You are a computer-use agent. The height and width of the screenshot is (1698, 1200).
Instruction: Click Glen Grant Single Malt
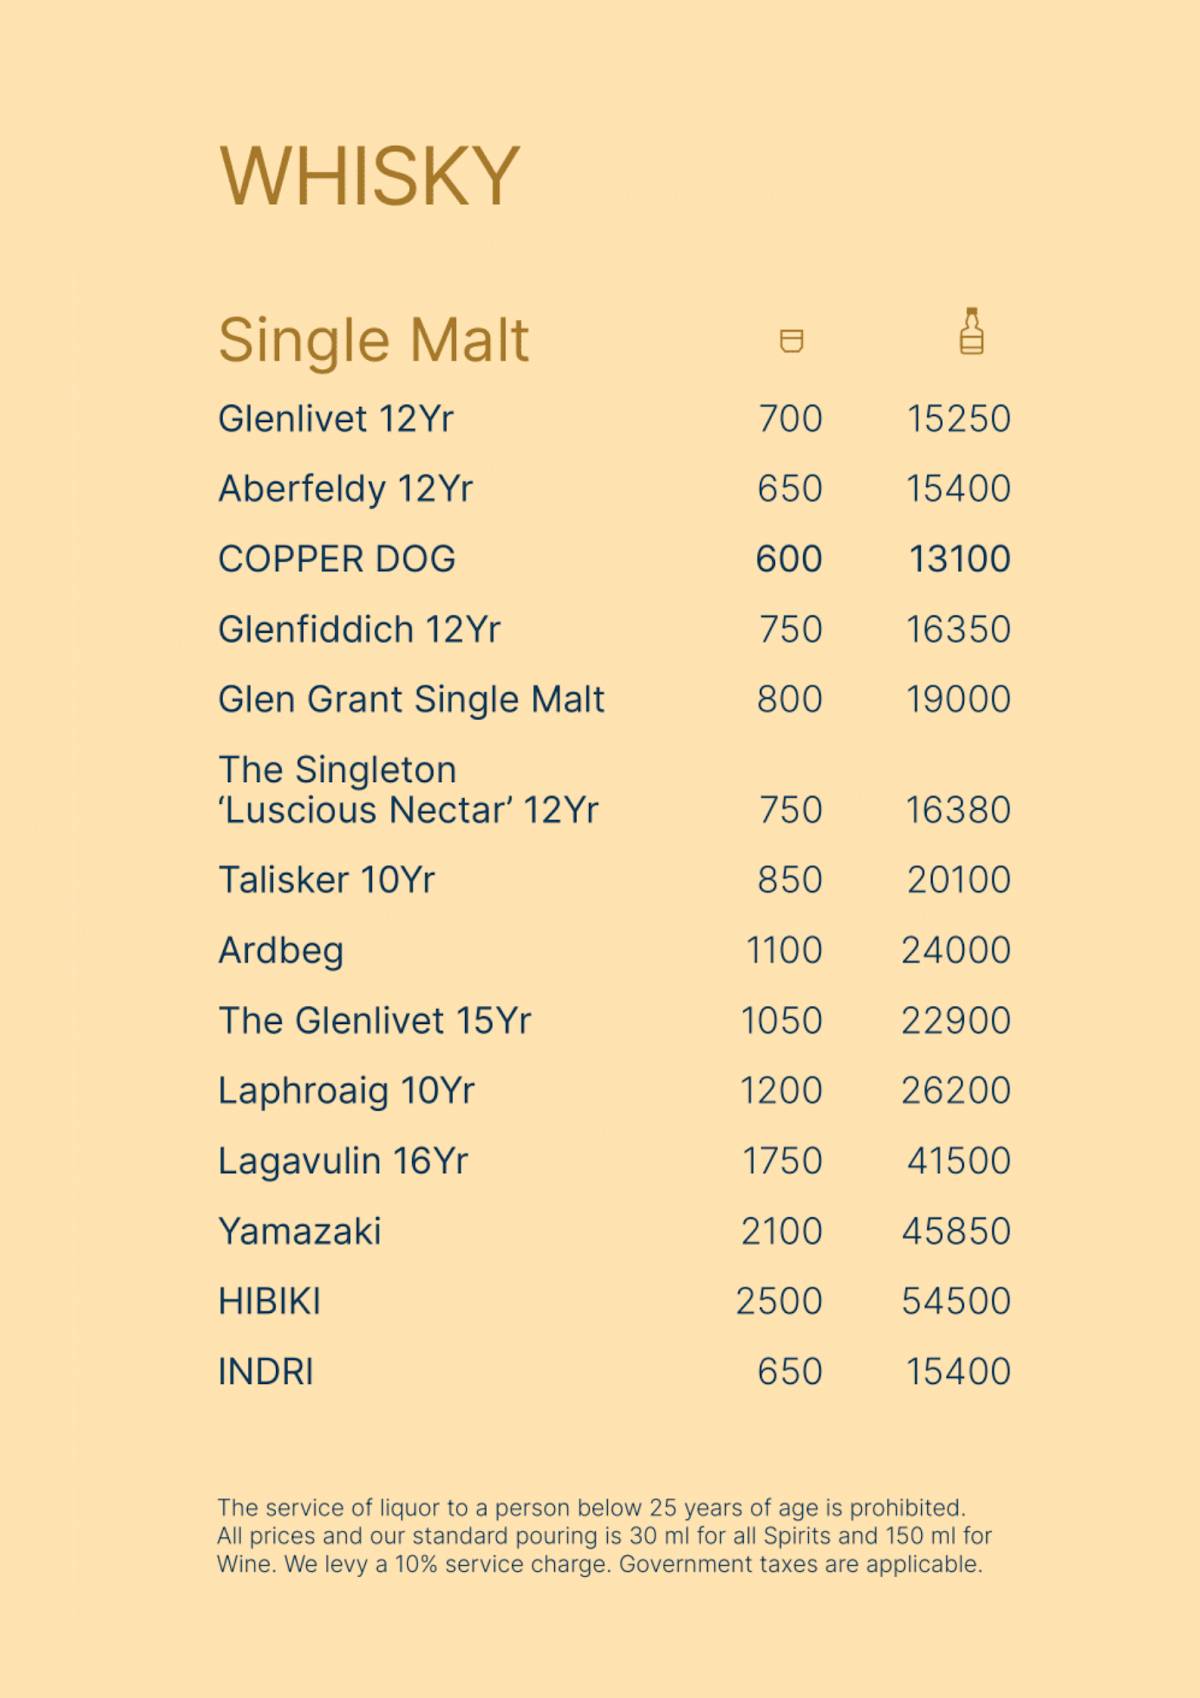click(x=411, y=699)
